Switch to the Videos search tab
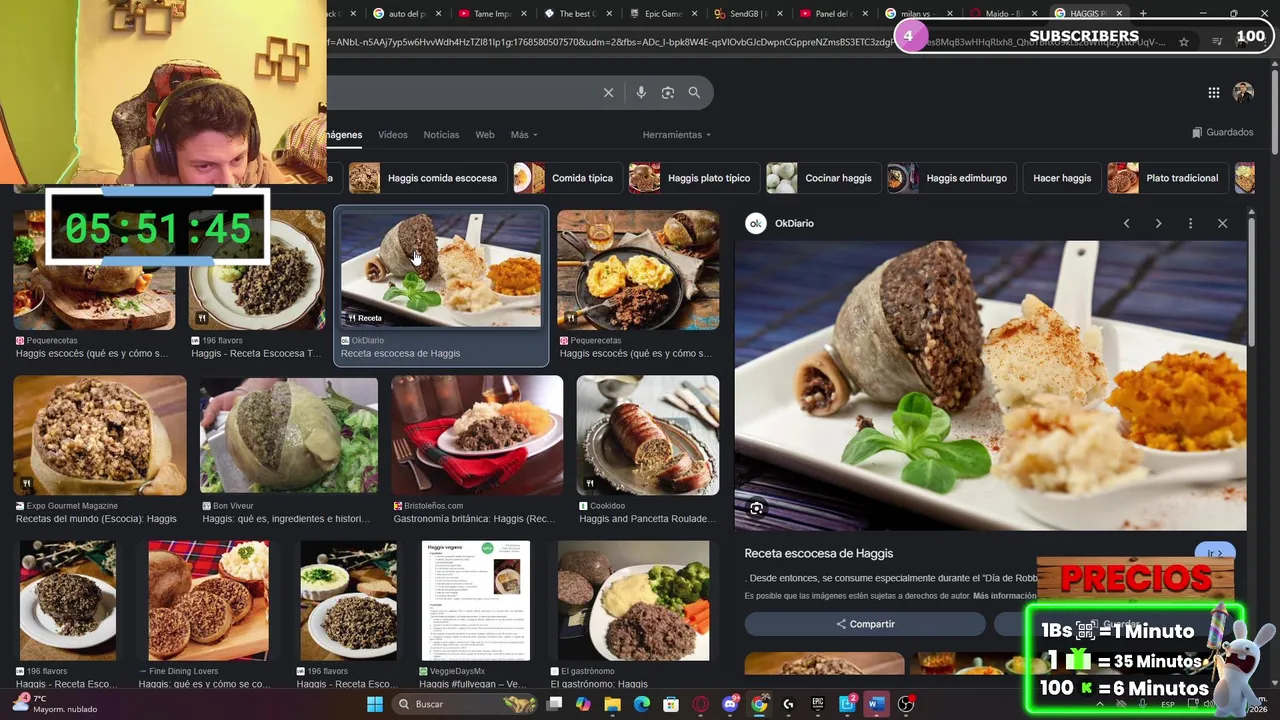1280x720 pixels. pyautogui.click(x=392, y=135)
